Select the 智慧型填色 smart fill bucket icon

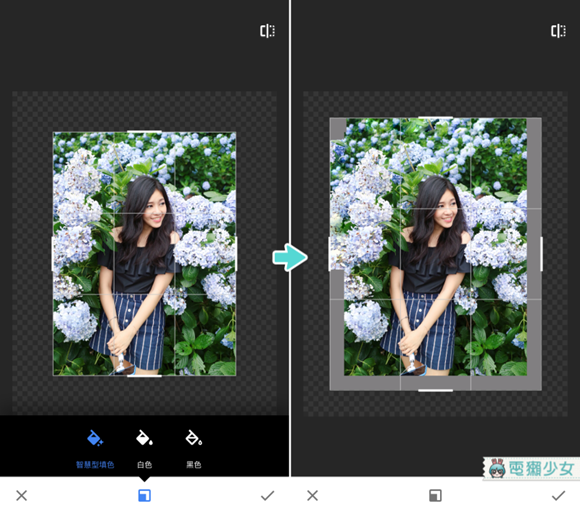[95, 438]
